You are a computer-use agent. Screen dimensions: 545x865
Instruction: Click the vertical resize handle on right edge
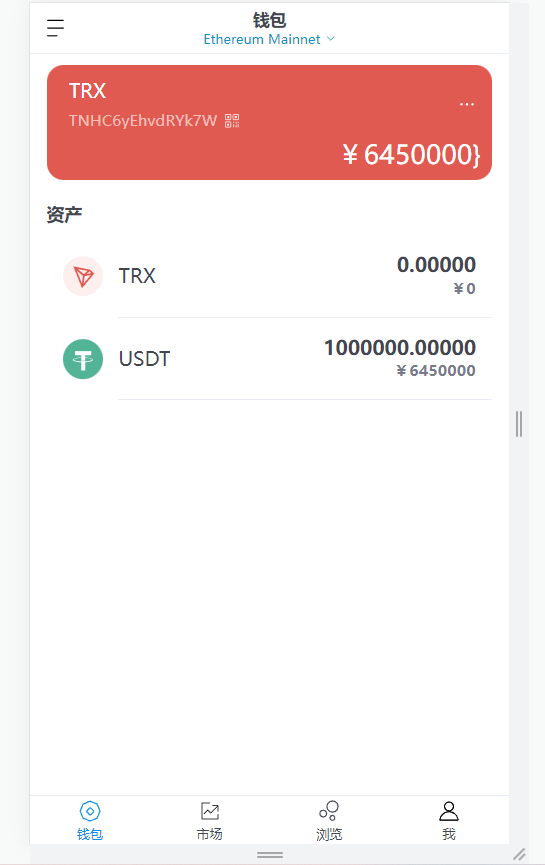[519, 424]
